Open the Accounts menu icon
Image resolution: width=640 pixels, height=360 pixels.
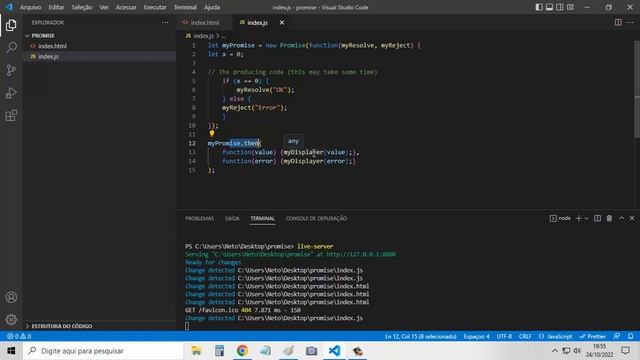point(11,297)
